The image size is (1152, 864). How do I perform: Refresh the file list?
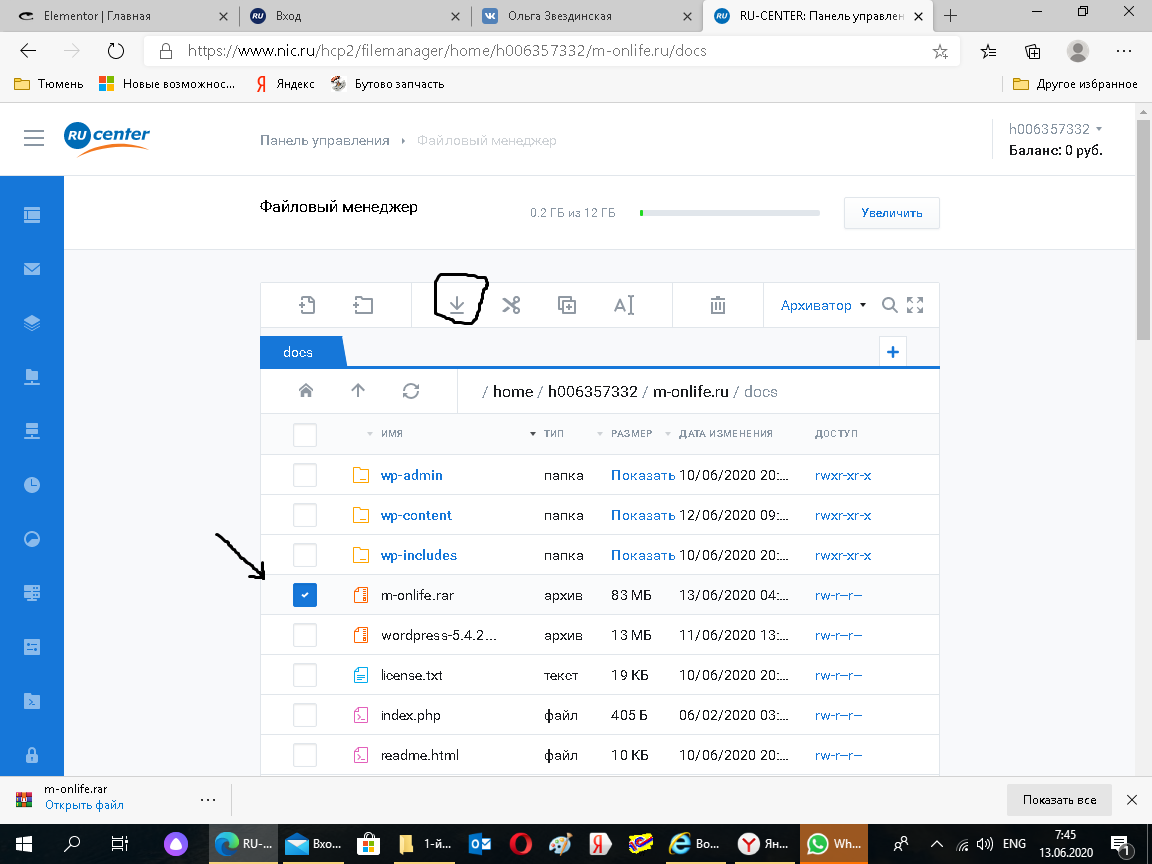pyautogui.click(x=411, y=391)
